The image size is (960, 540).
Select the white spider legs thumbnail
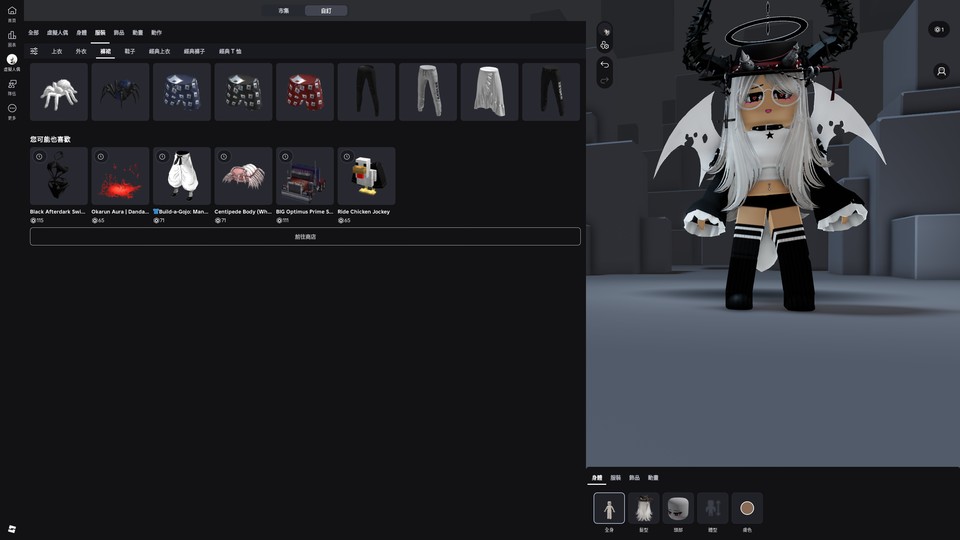[59, 92]
